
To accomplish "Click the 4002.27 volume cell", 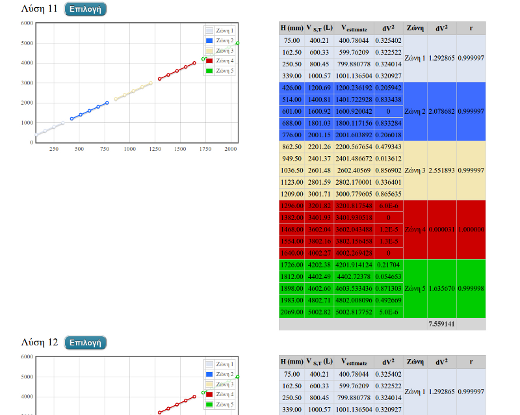I will [x=319, y=253].
